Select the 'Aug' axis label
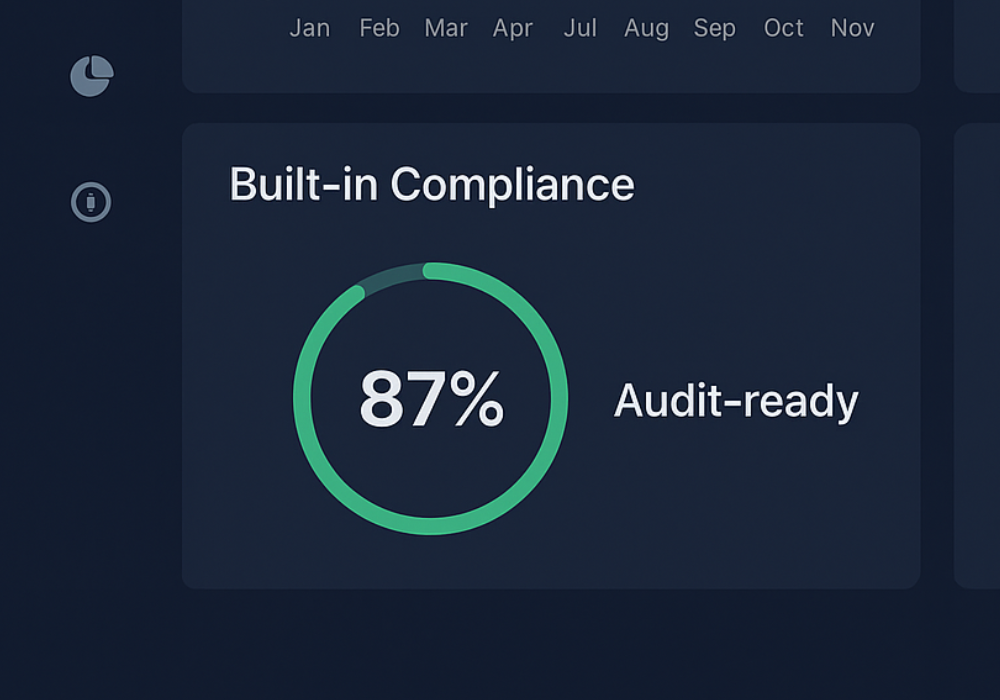1000x700 pixels. [x=647, y=29]
